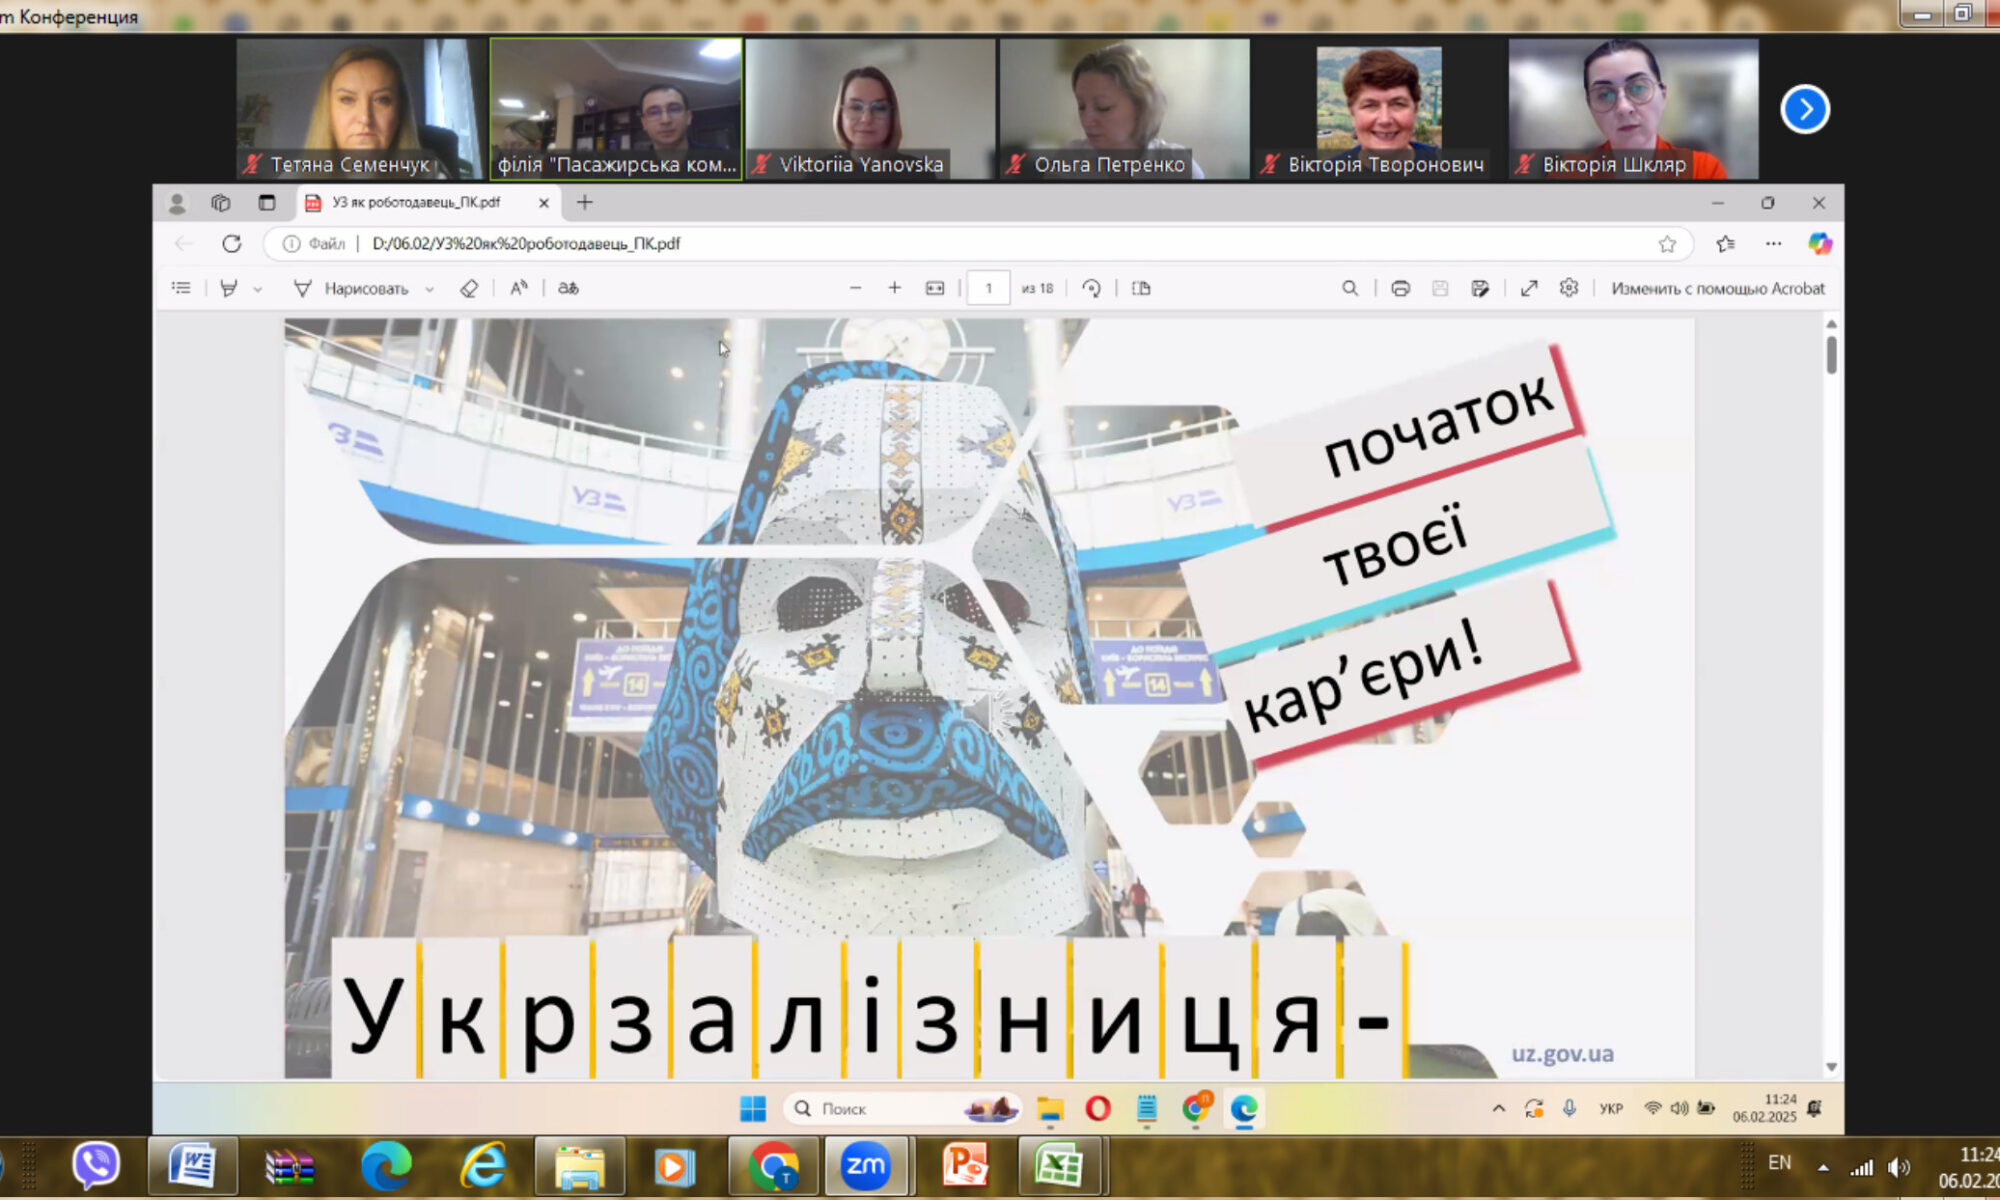Open the PDF table of contents
Image resolution: width=2000 pixels, height=1200 pixels.
181,288
